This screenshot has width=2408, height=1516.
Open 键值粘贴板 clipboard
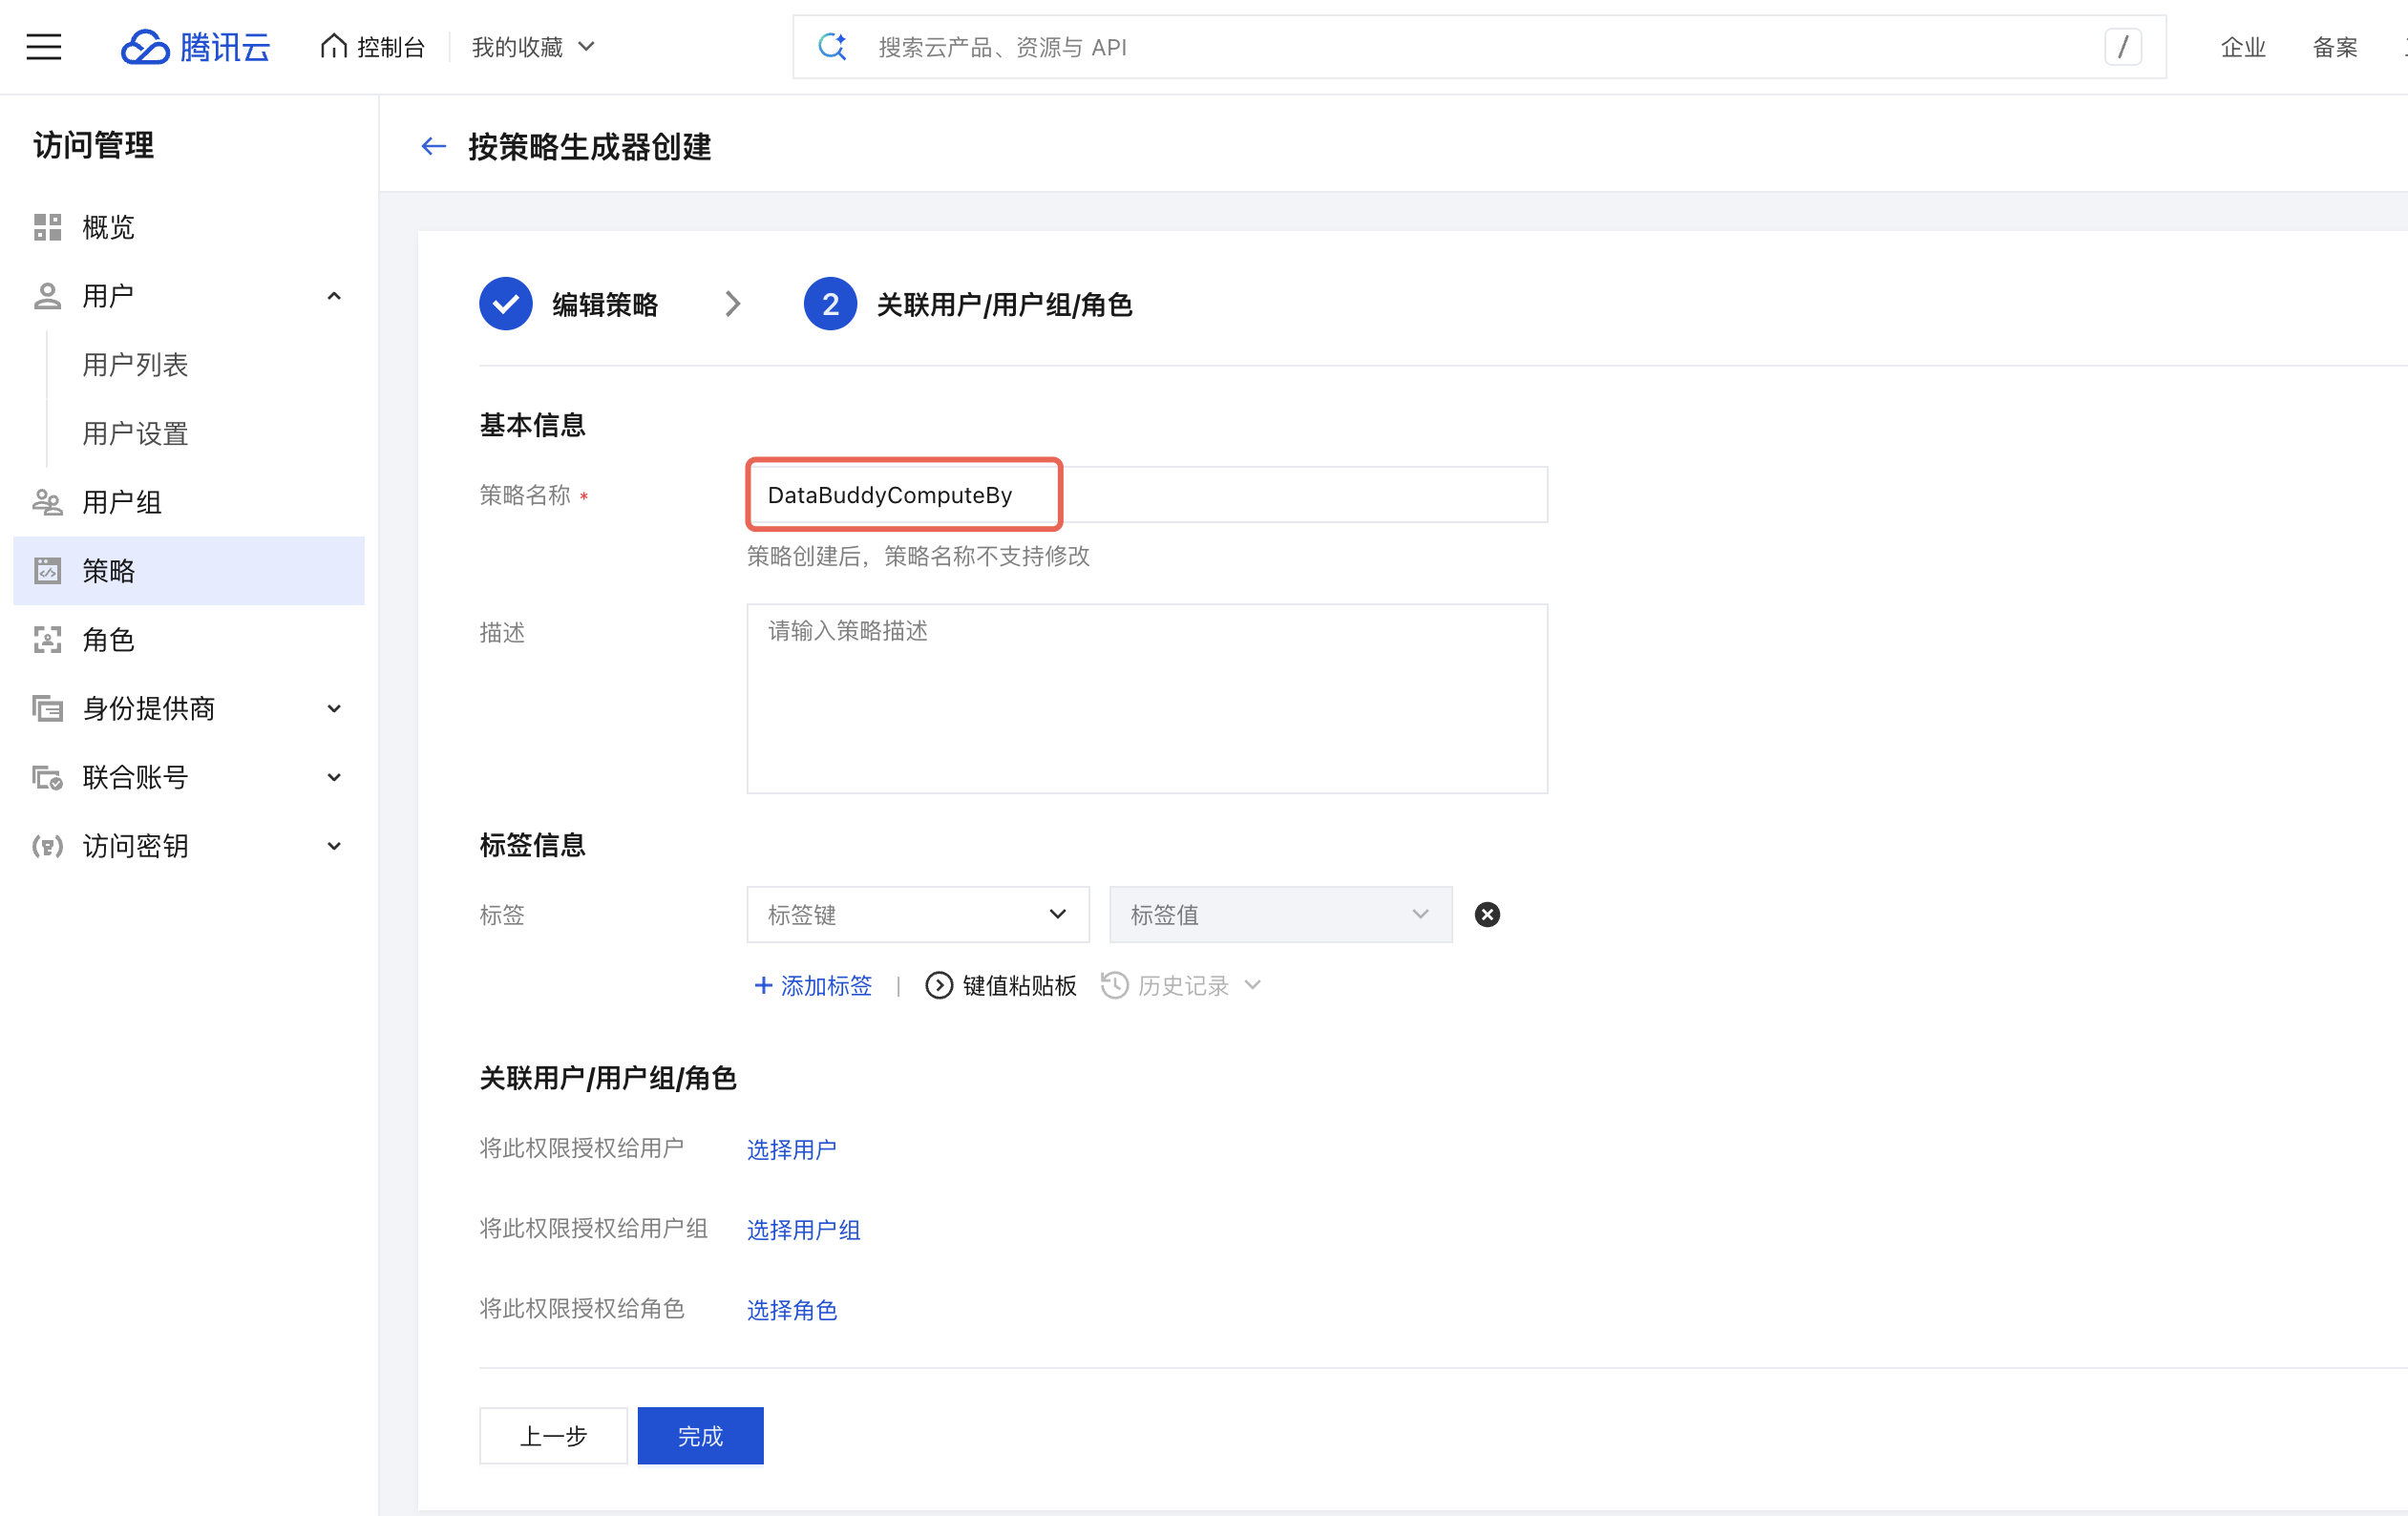point(1001,986)
